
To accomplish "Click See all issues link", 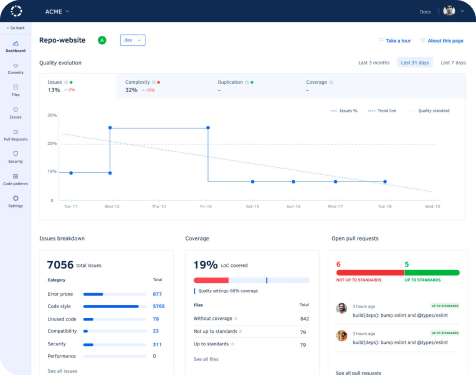I will [62, 371].
